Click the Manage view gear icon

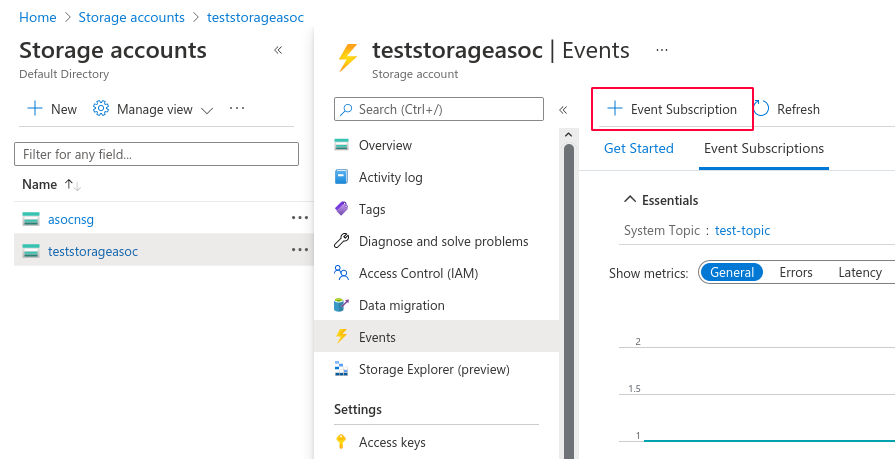[101, 108]
